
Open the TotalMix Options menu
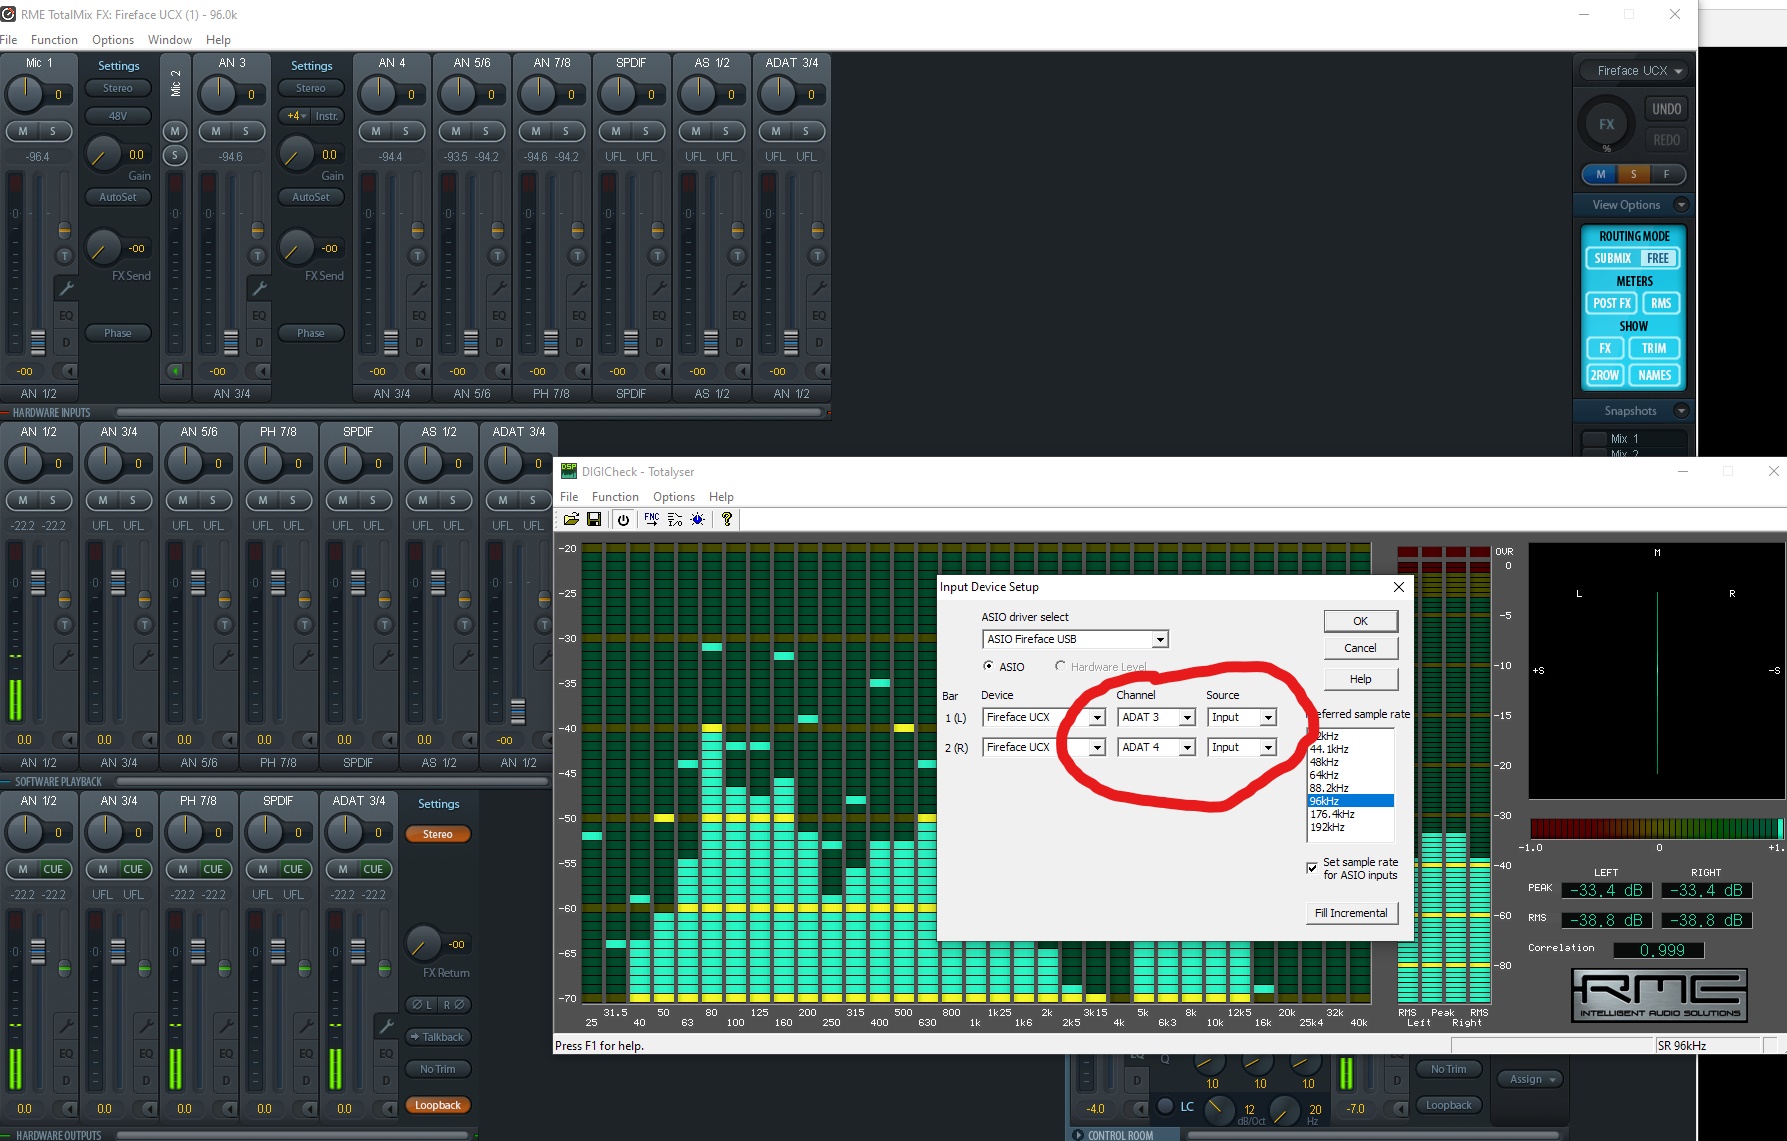113,40
